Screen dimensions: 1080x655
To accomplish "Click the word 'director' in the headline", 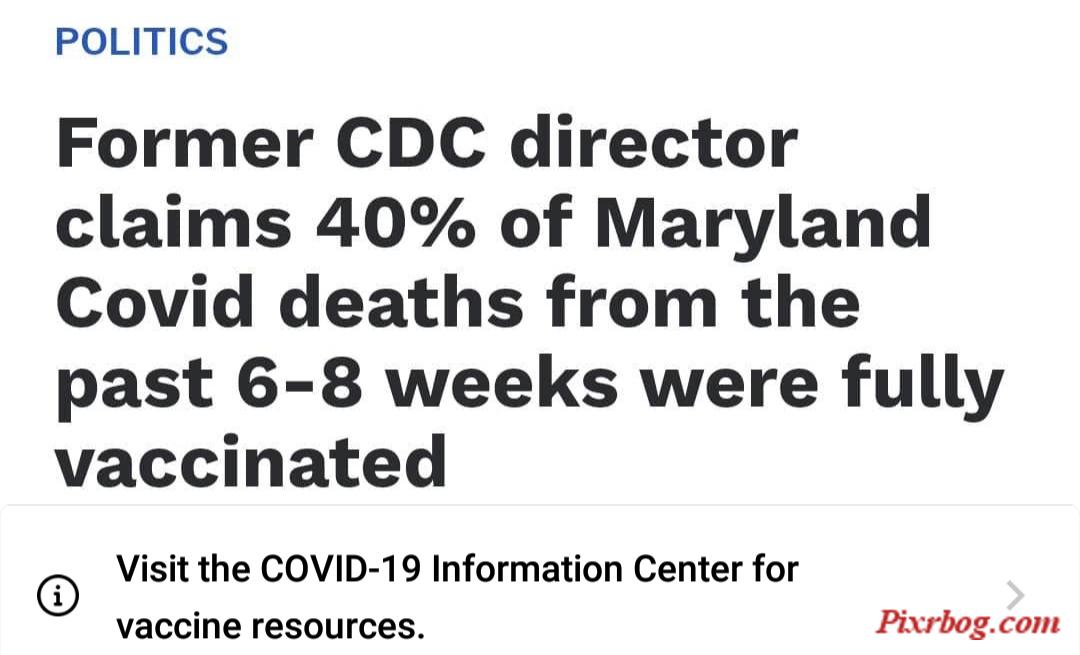I will click(654, 143).
